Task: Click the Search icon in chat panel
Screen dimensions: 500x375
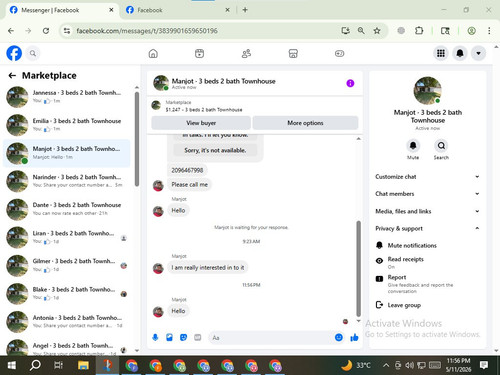Action: (x=441, y=146)
